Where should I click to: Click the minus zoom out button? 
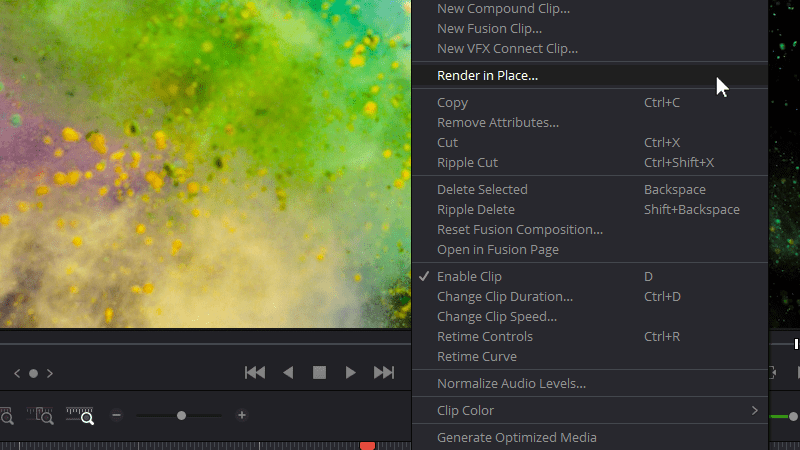click(117, 415)
